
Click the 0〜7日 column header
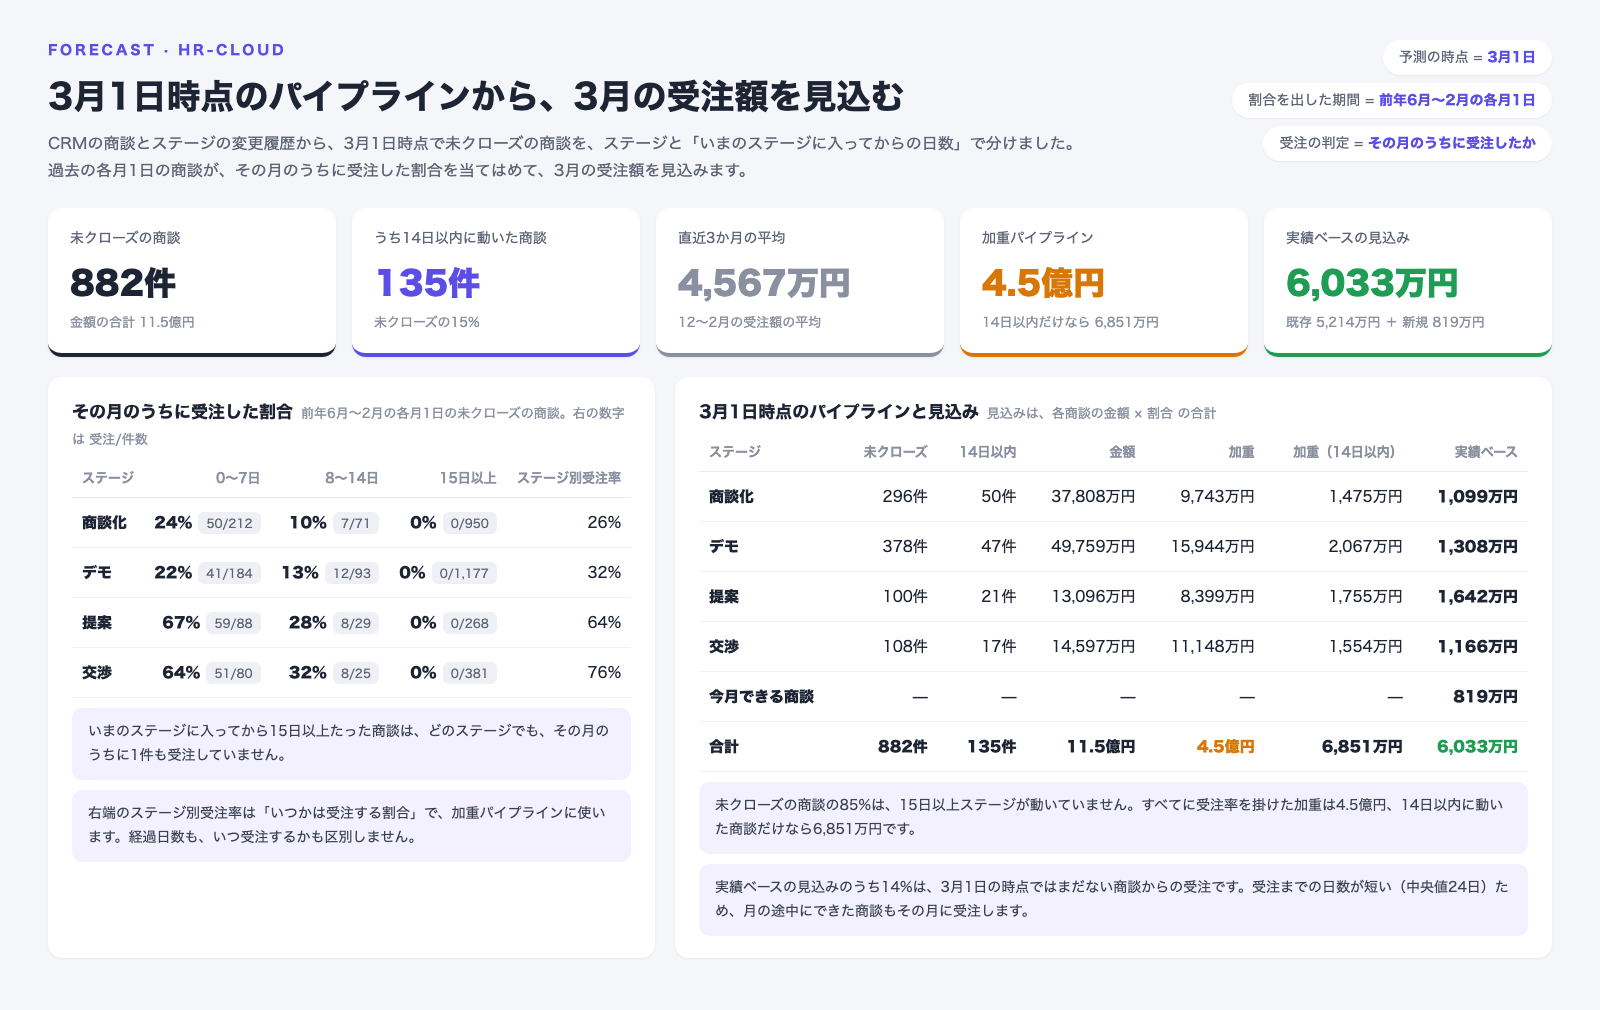[238, 478]
